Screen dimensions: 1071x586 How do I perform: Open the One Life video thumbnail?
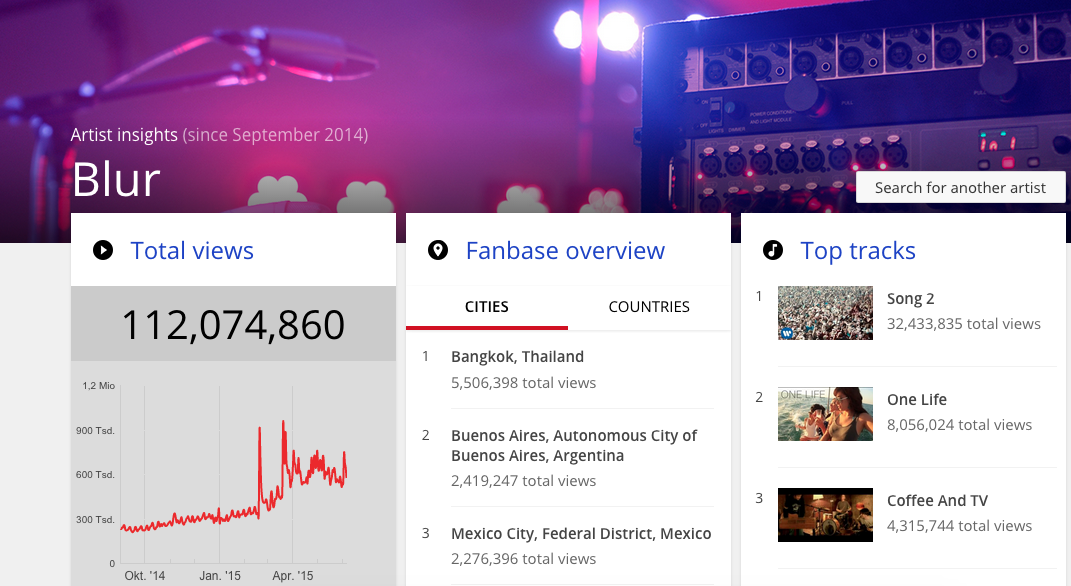coord(825,414)
